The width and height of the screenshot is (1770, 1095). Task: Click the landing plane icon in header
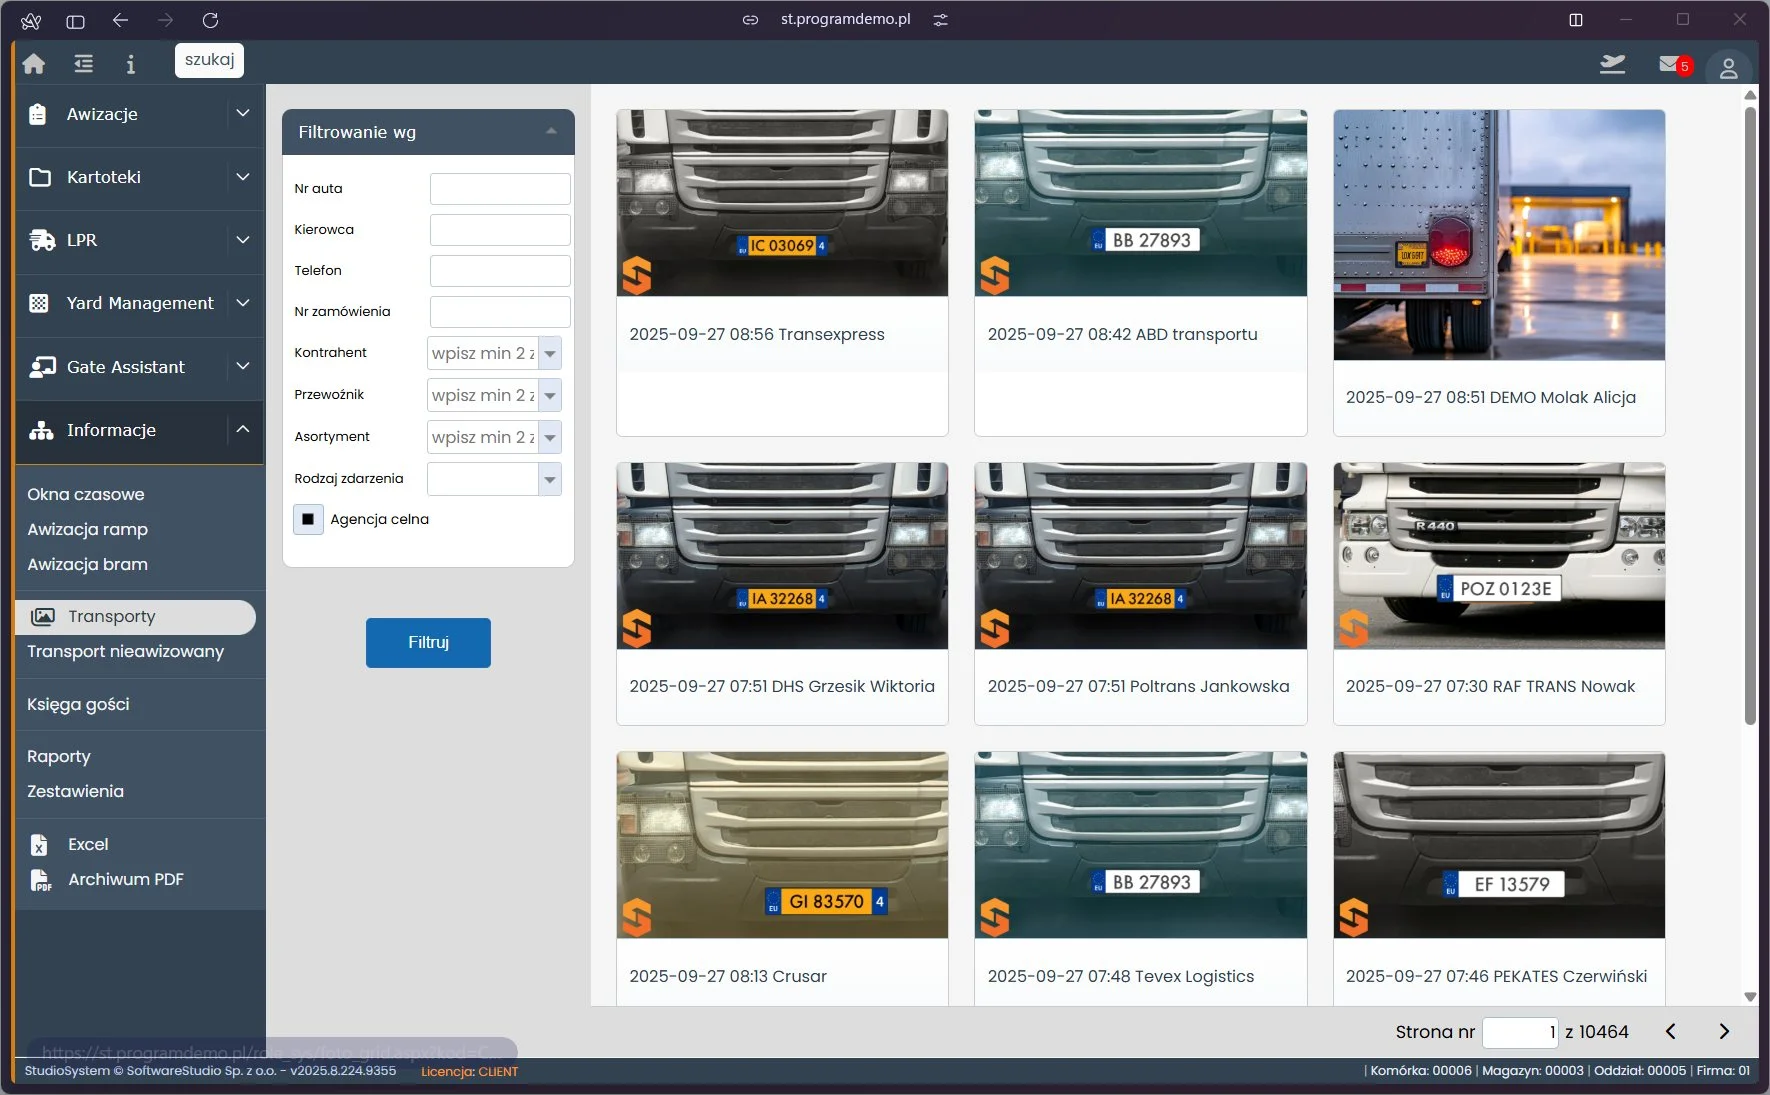[1612, 64]
